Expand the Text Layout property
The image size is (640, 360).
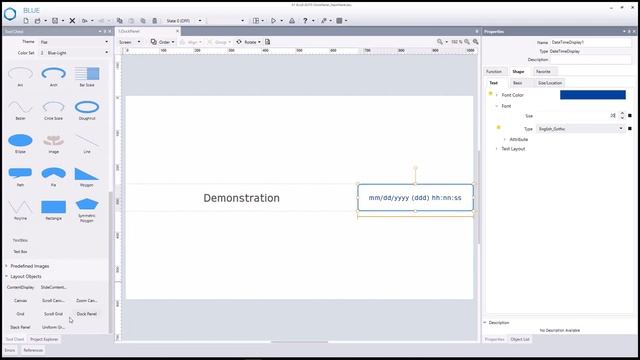pyautogui.click(x=497, y=149)
